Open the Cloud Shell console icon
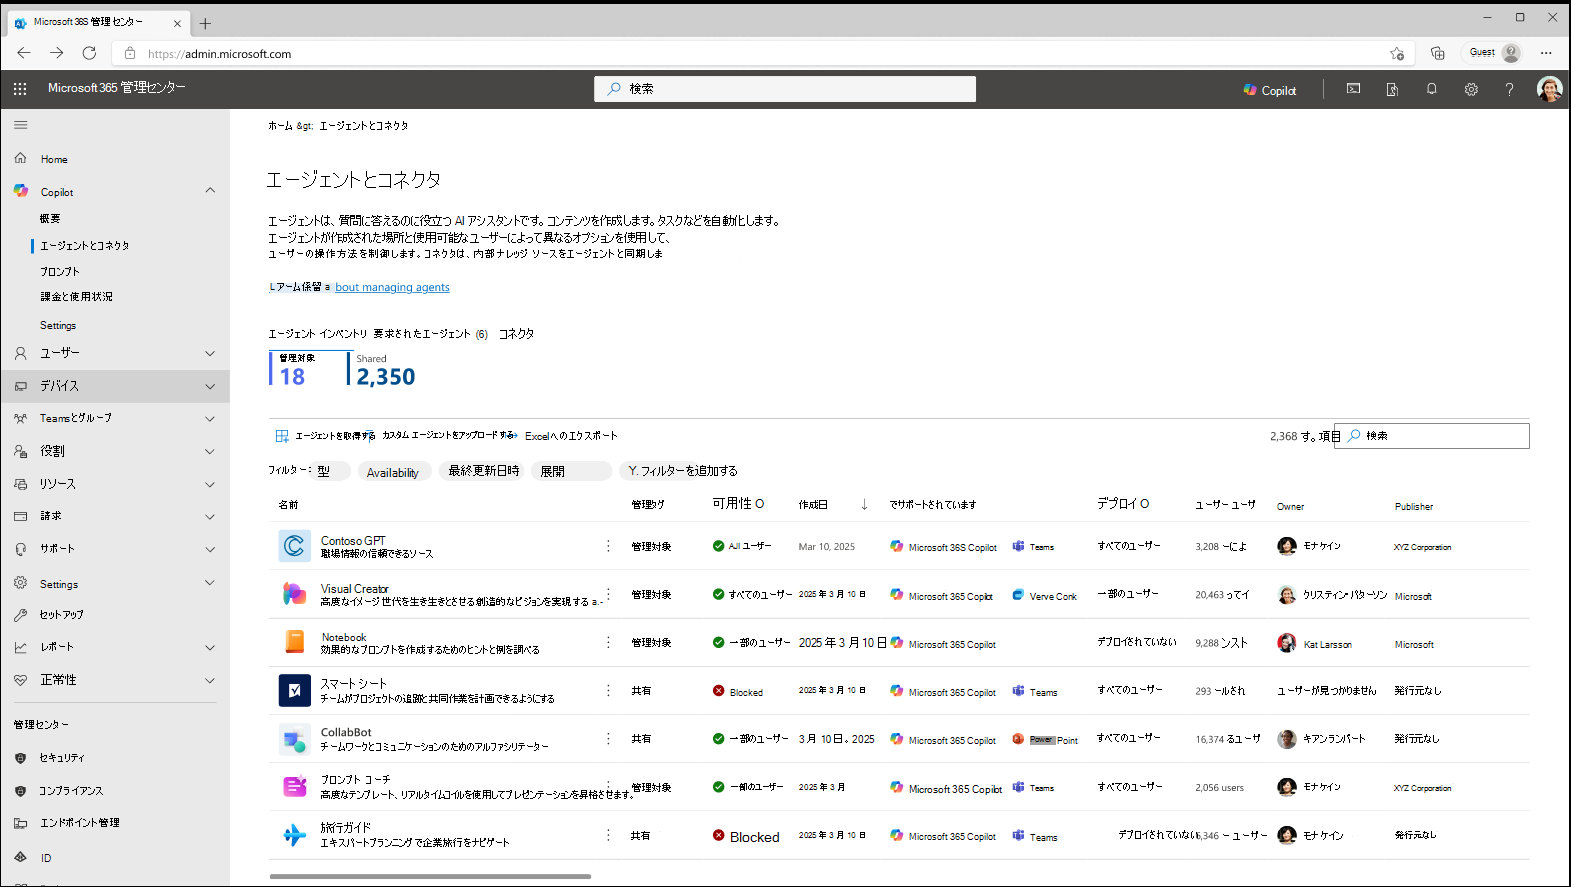Screen dimensions: 1571x887 click(x=1353, y=89)
